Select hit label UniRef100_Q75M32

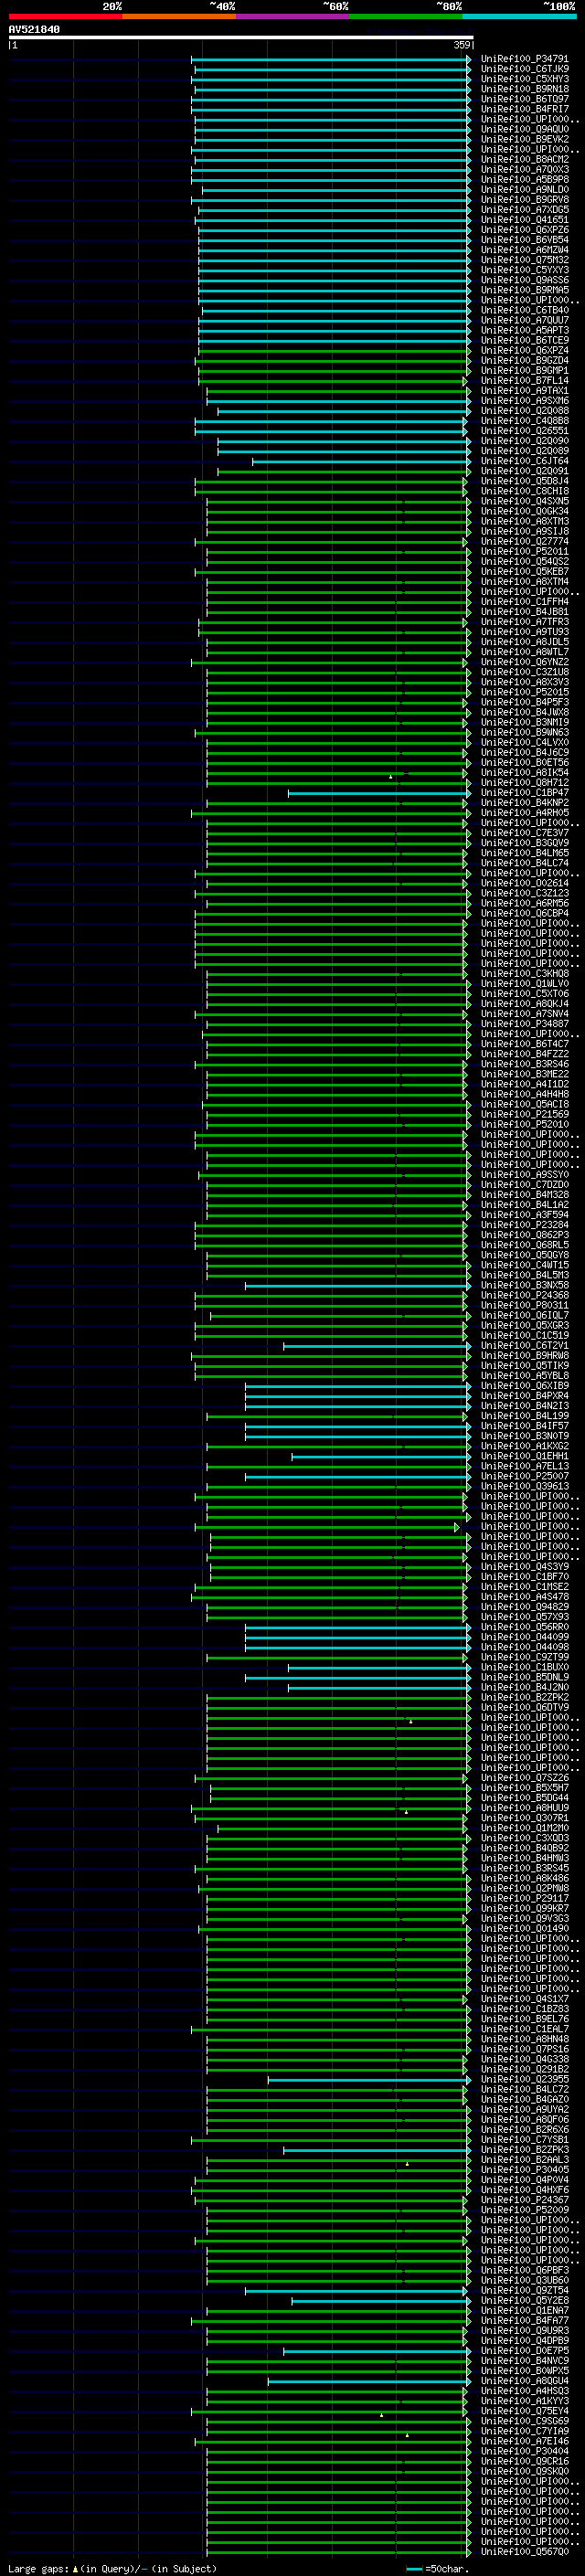tap(524, 260)
